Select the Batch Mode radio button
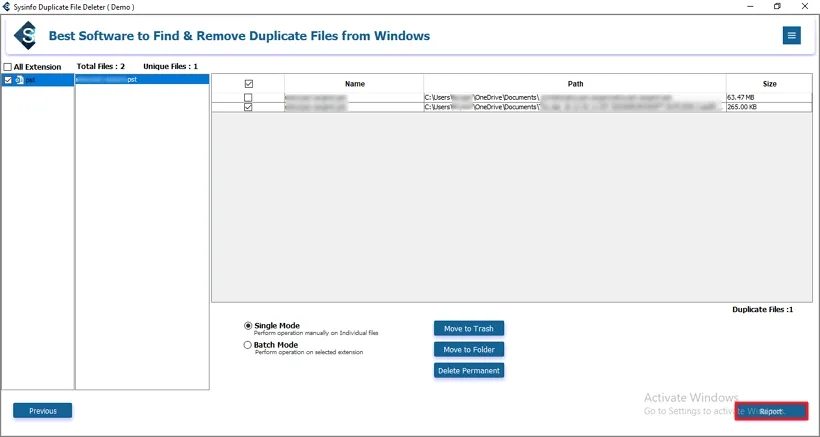The image size is (820, 437). pyautogui.click(x=248, y=345)
